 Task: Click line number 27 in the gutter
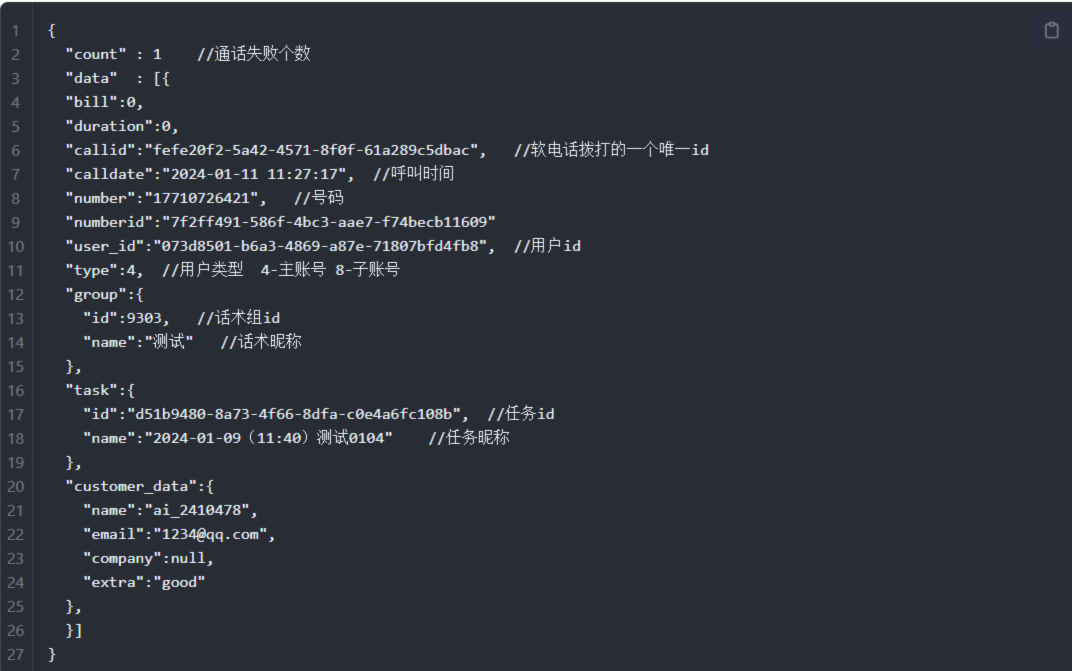pyautogui.click(x=16, y=654)
